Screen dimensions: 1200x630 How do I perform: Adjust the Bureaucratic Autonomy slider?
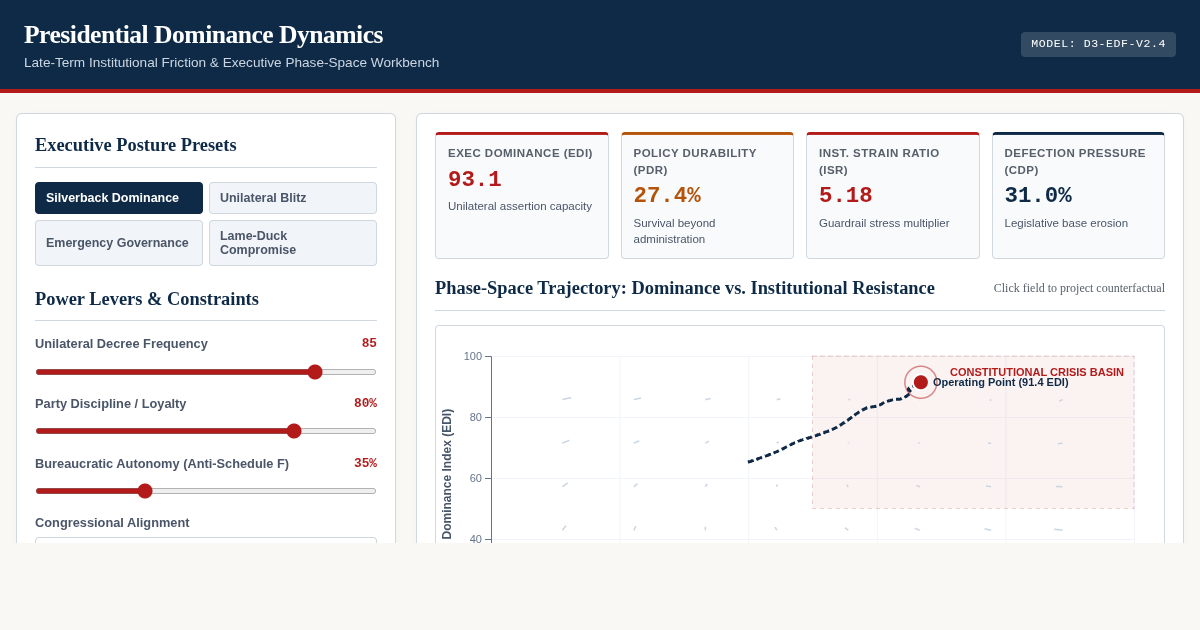click(206, 491)
